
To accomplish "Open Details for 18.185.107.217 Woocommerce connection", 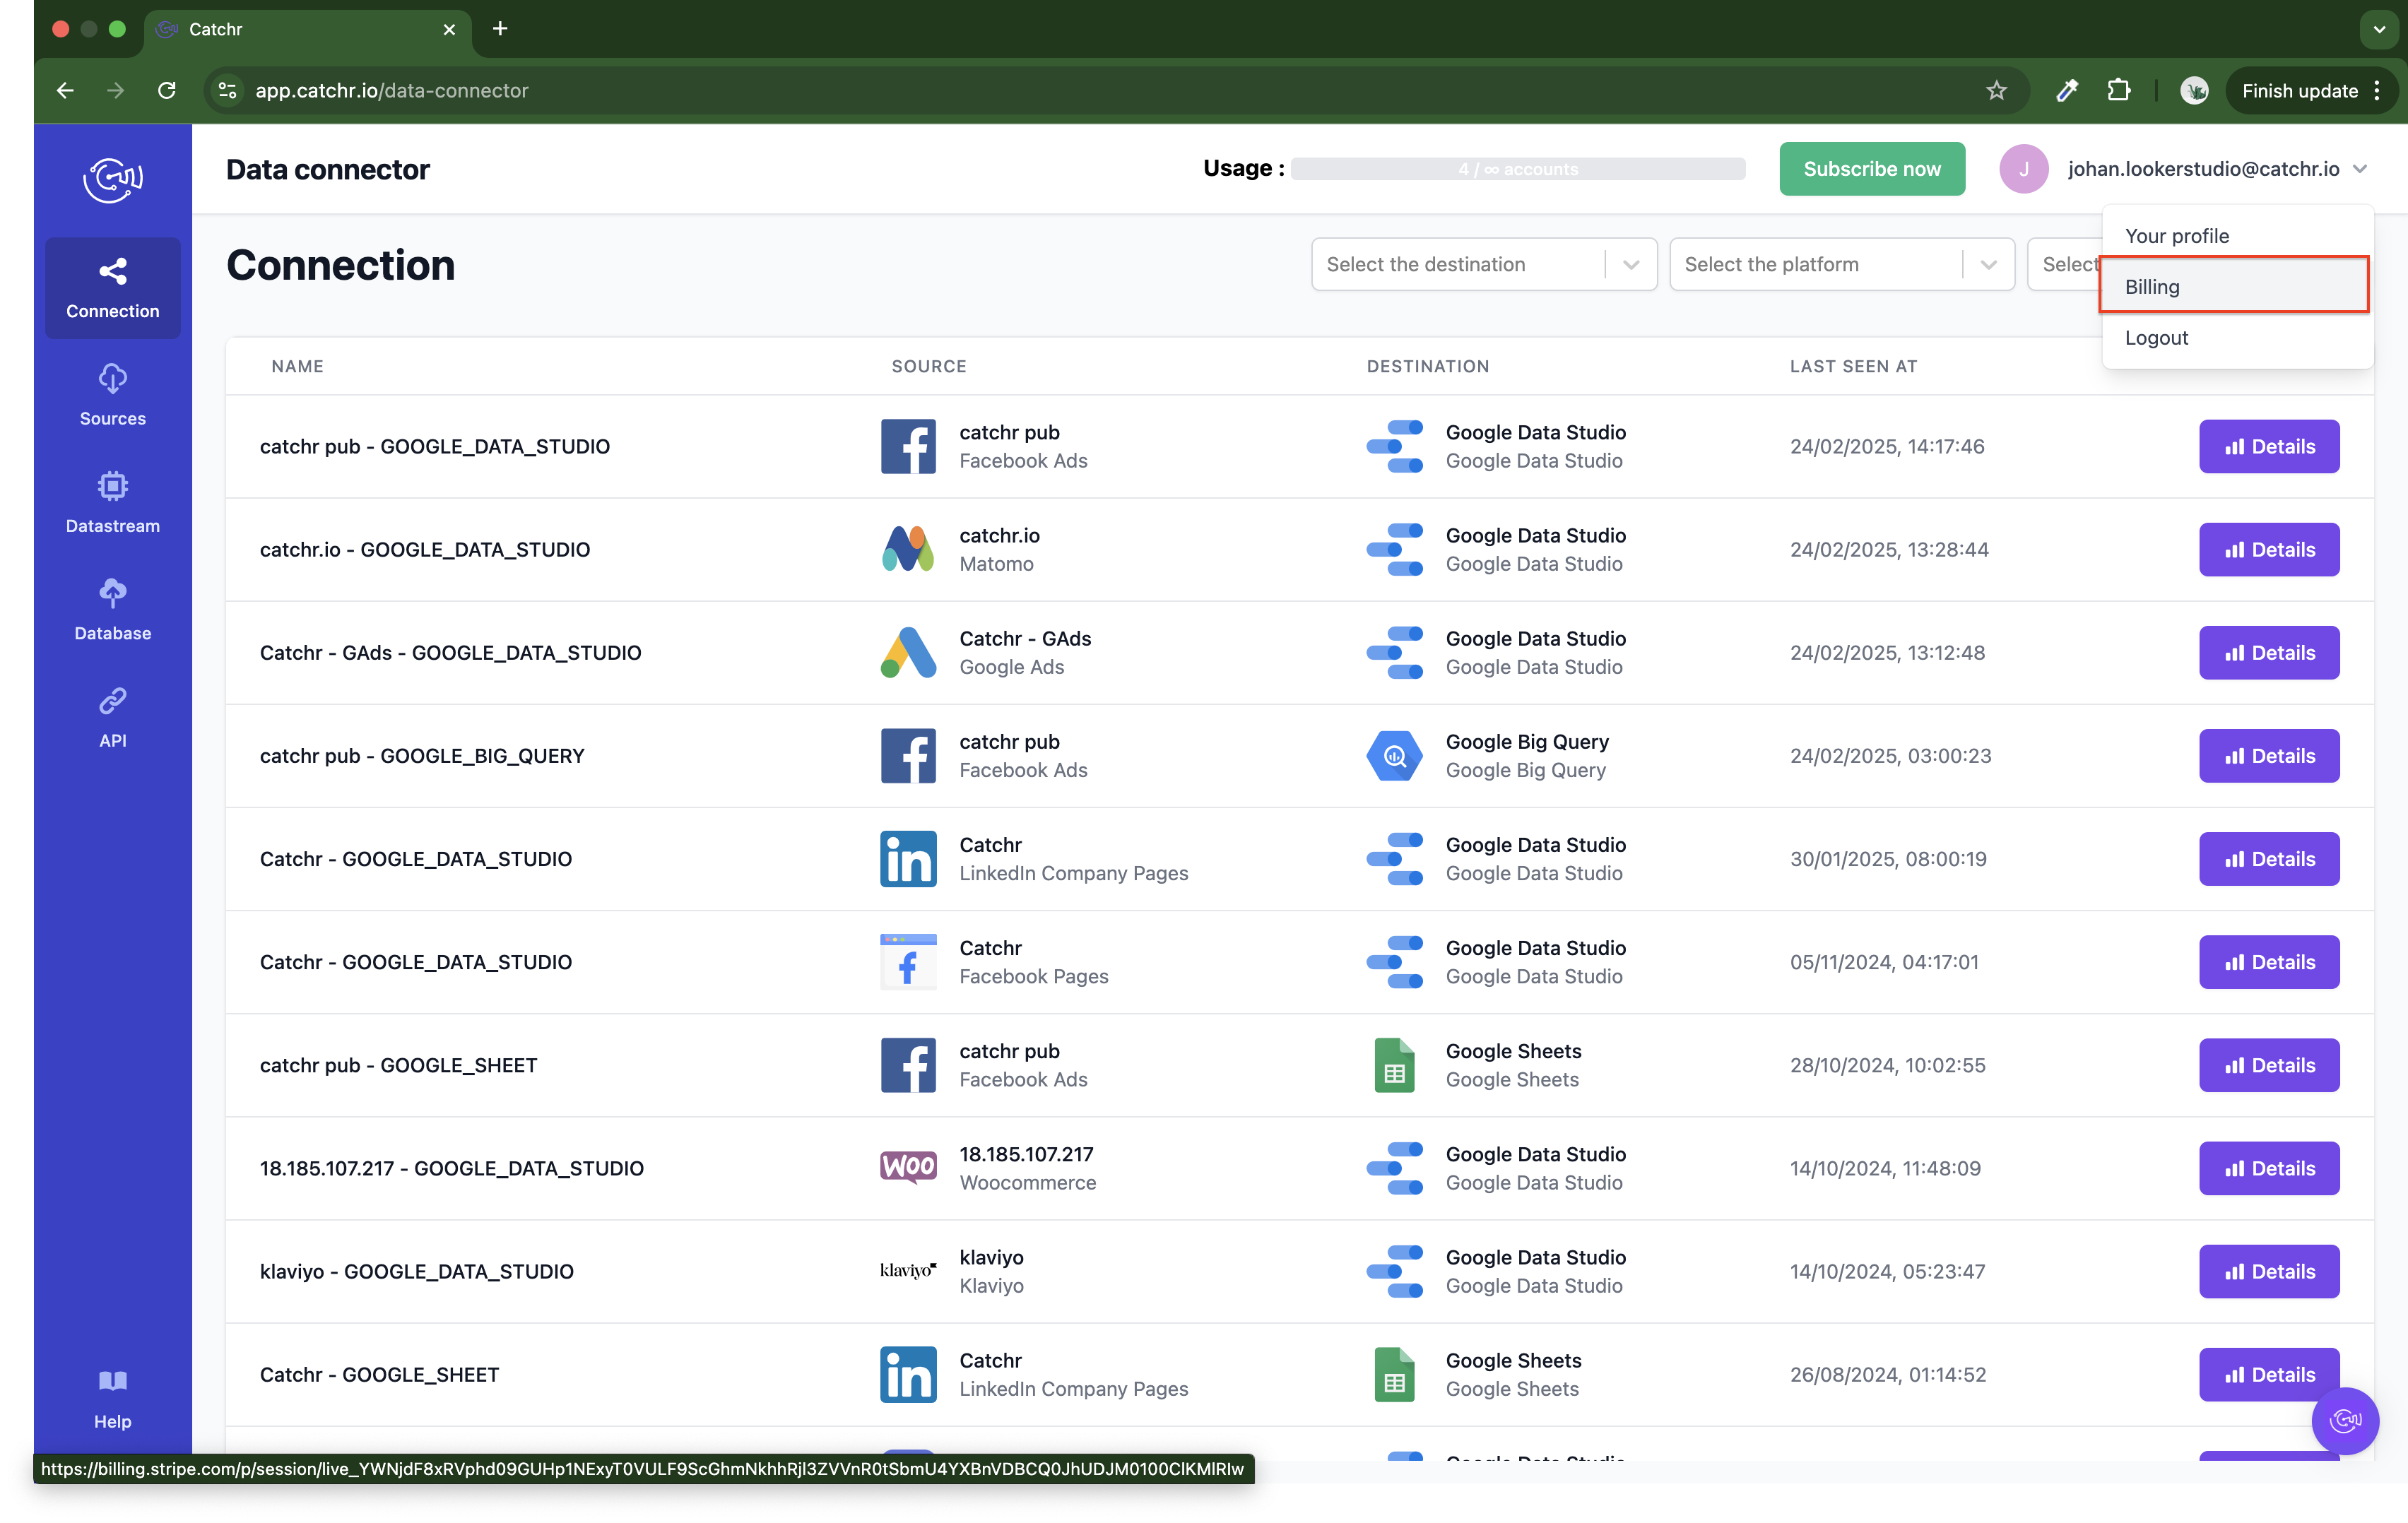I will pos(2269,1168).
